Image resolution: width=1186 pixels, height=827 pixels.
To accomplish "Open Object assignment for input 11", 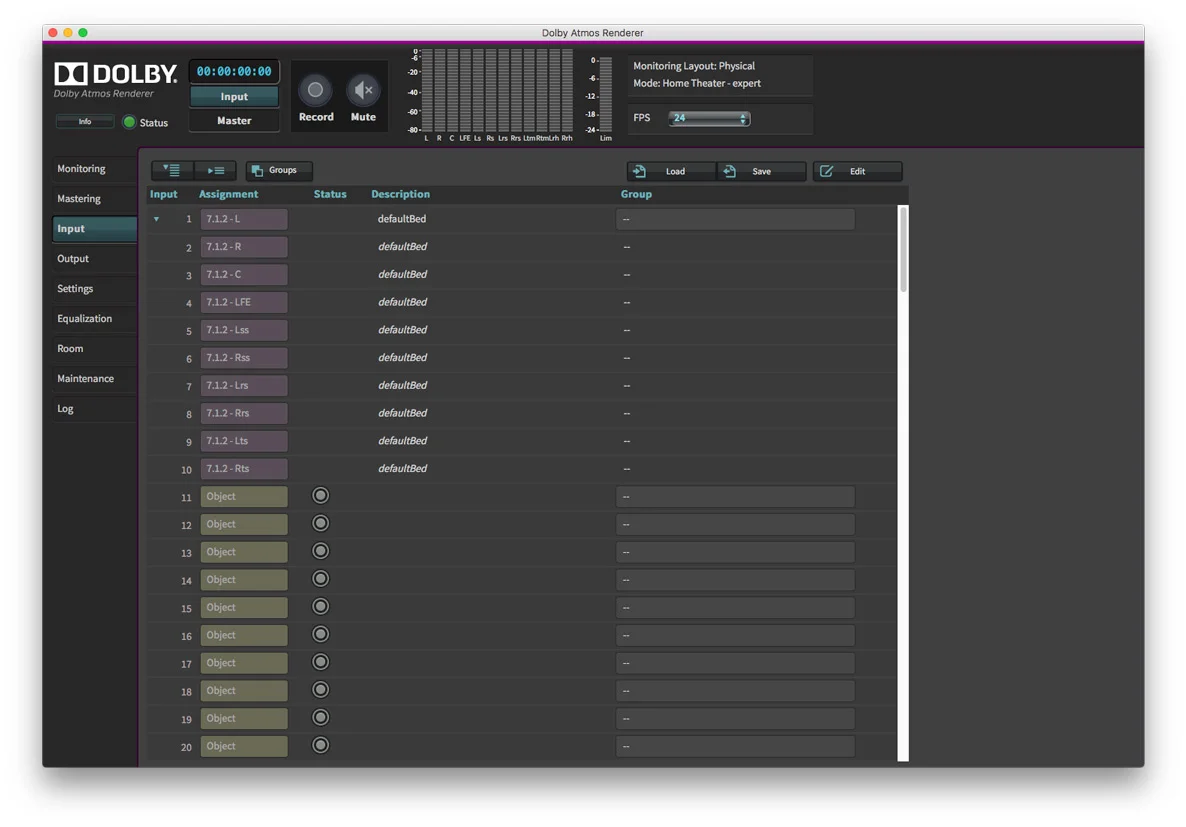I will click(x=244, y=496).
